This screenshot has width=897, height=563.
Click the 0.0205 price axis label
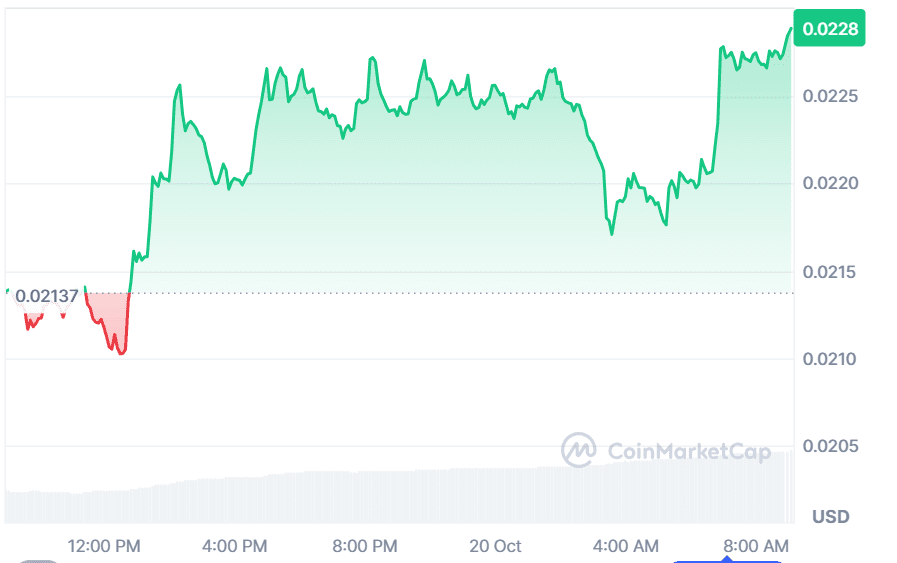[830, 446]
